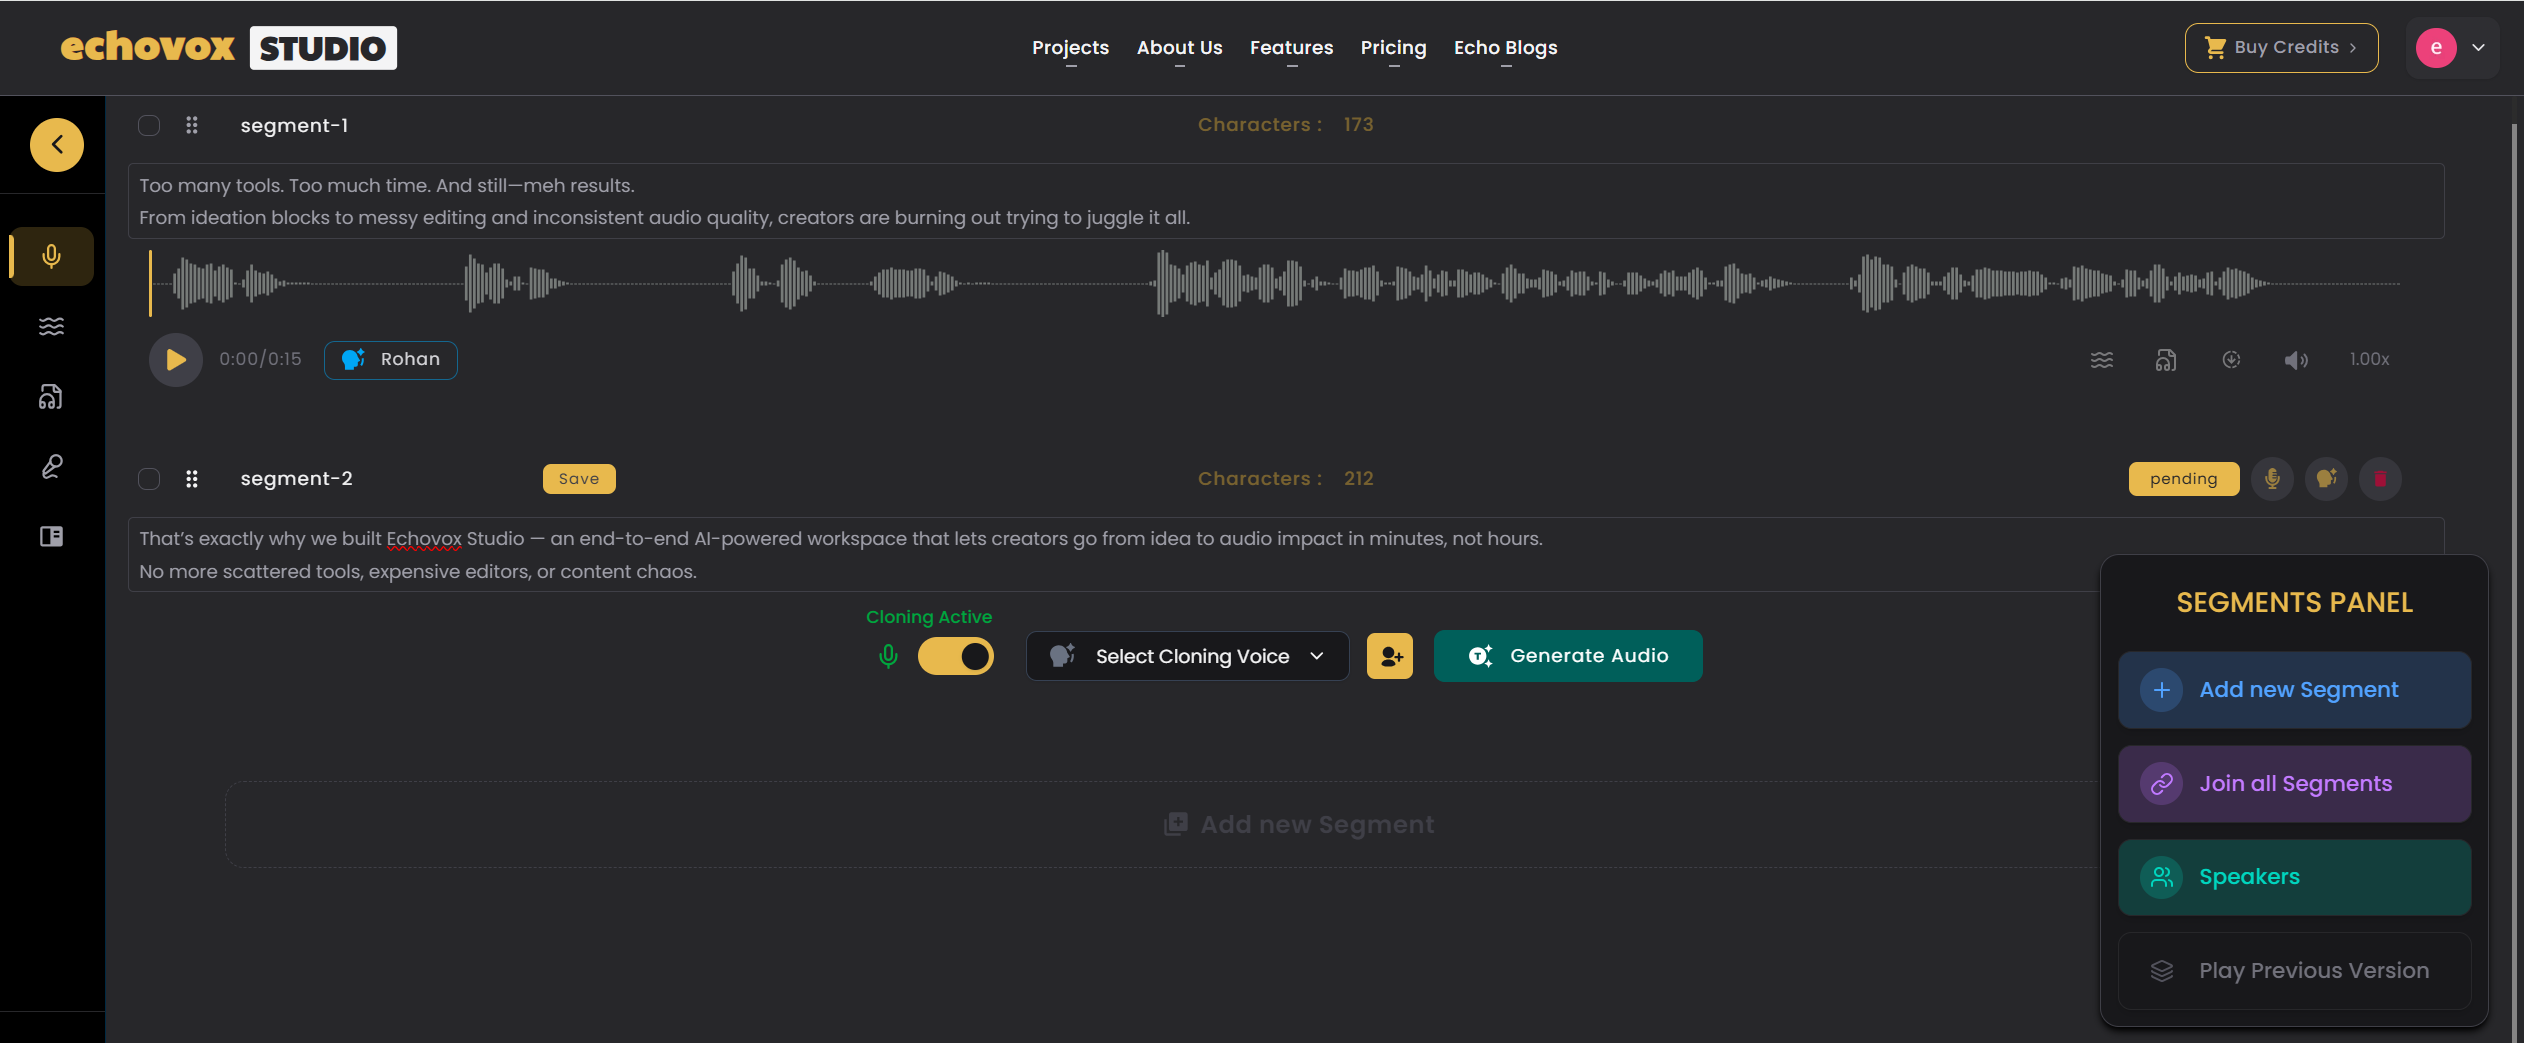This screenshot has height=1043, width=2524.
Task: Click the pink user avatar
Action: (x=2436, y=48)
